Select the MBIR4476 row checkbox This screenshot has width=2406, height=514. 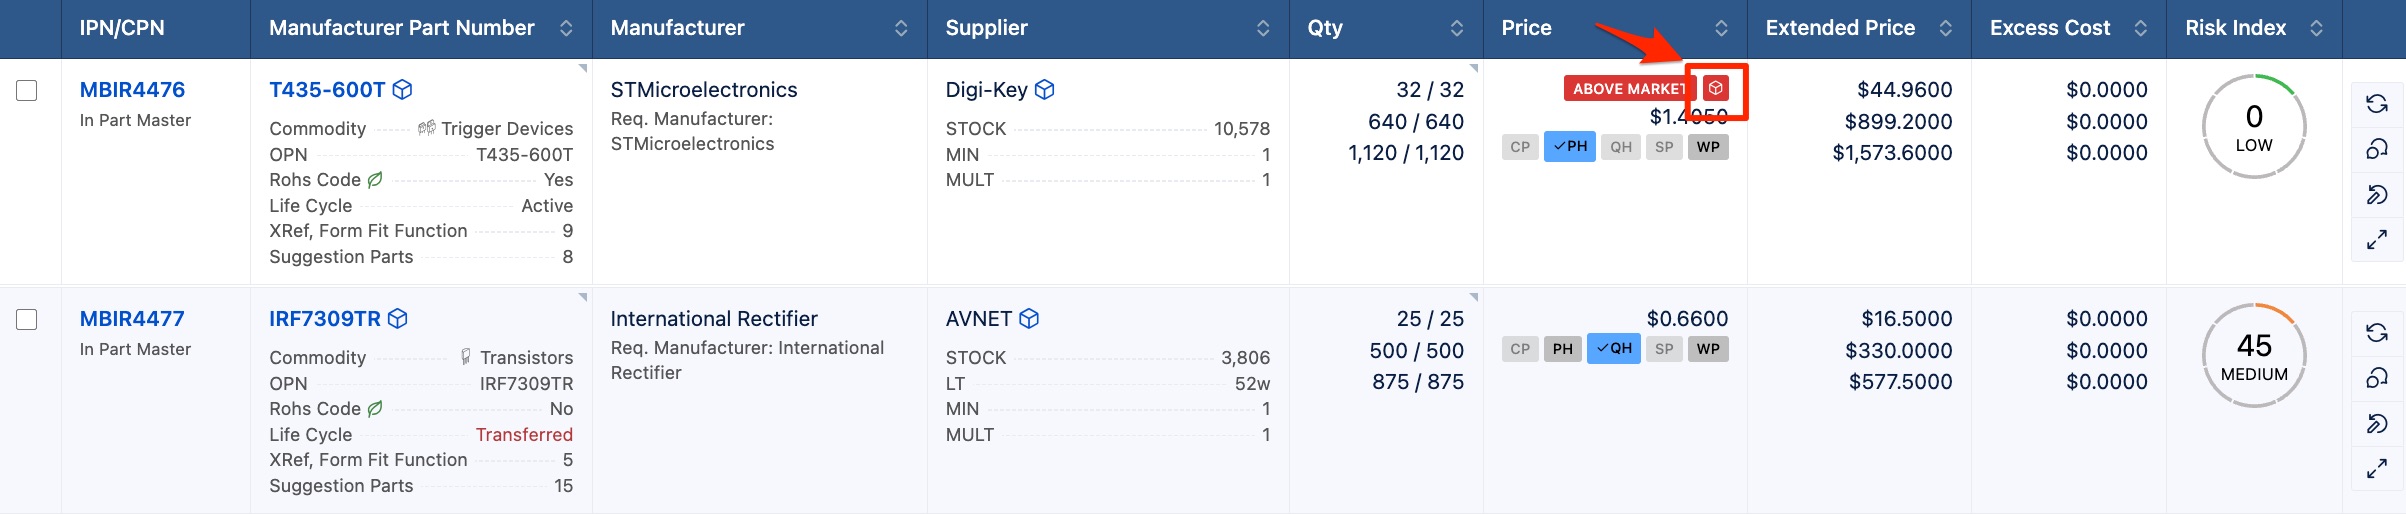[27, 90]
